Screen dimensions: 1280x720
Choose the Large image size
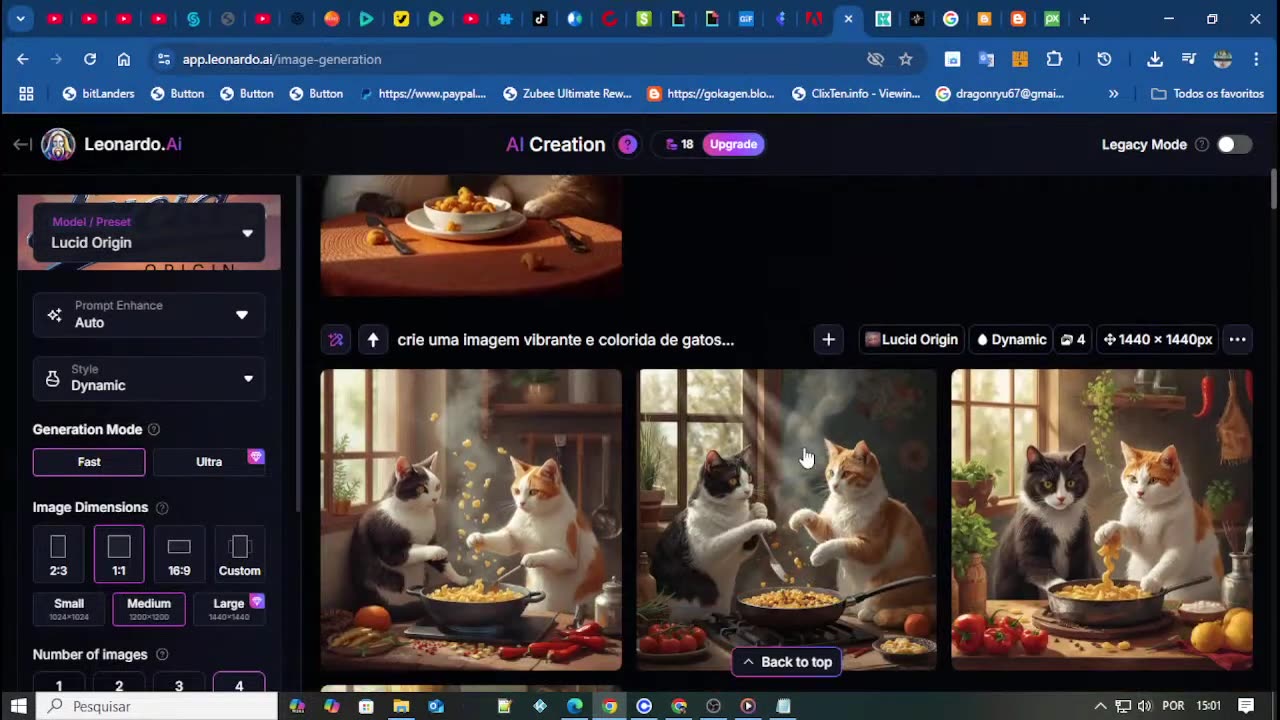(229, 608)
